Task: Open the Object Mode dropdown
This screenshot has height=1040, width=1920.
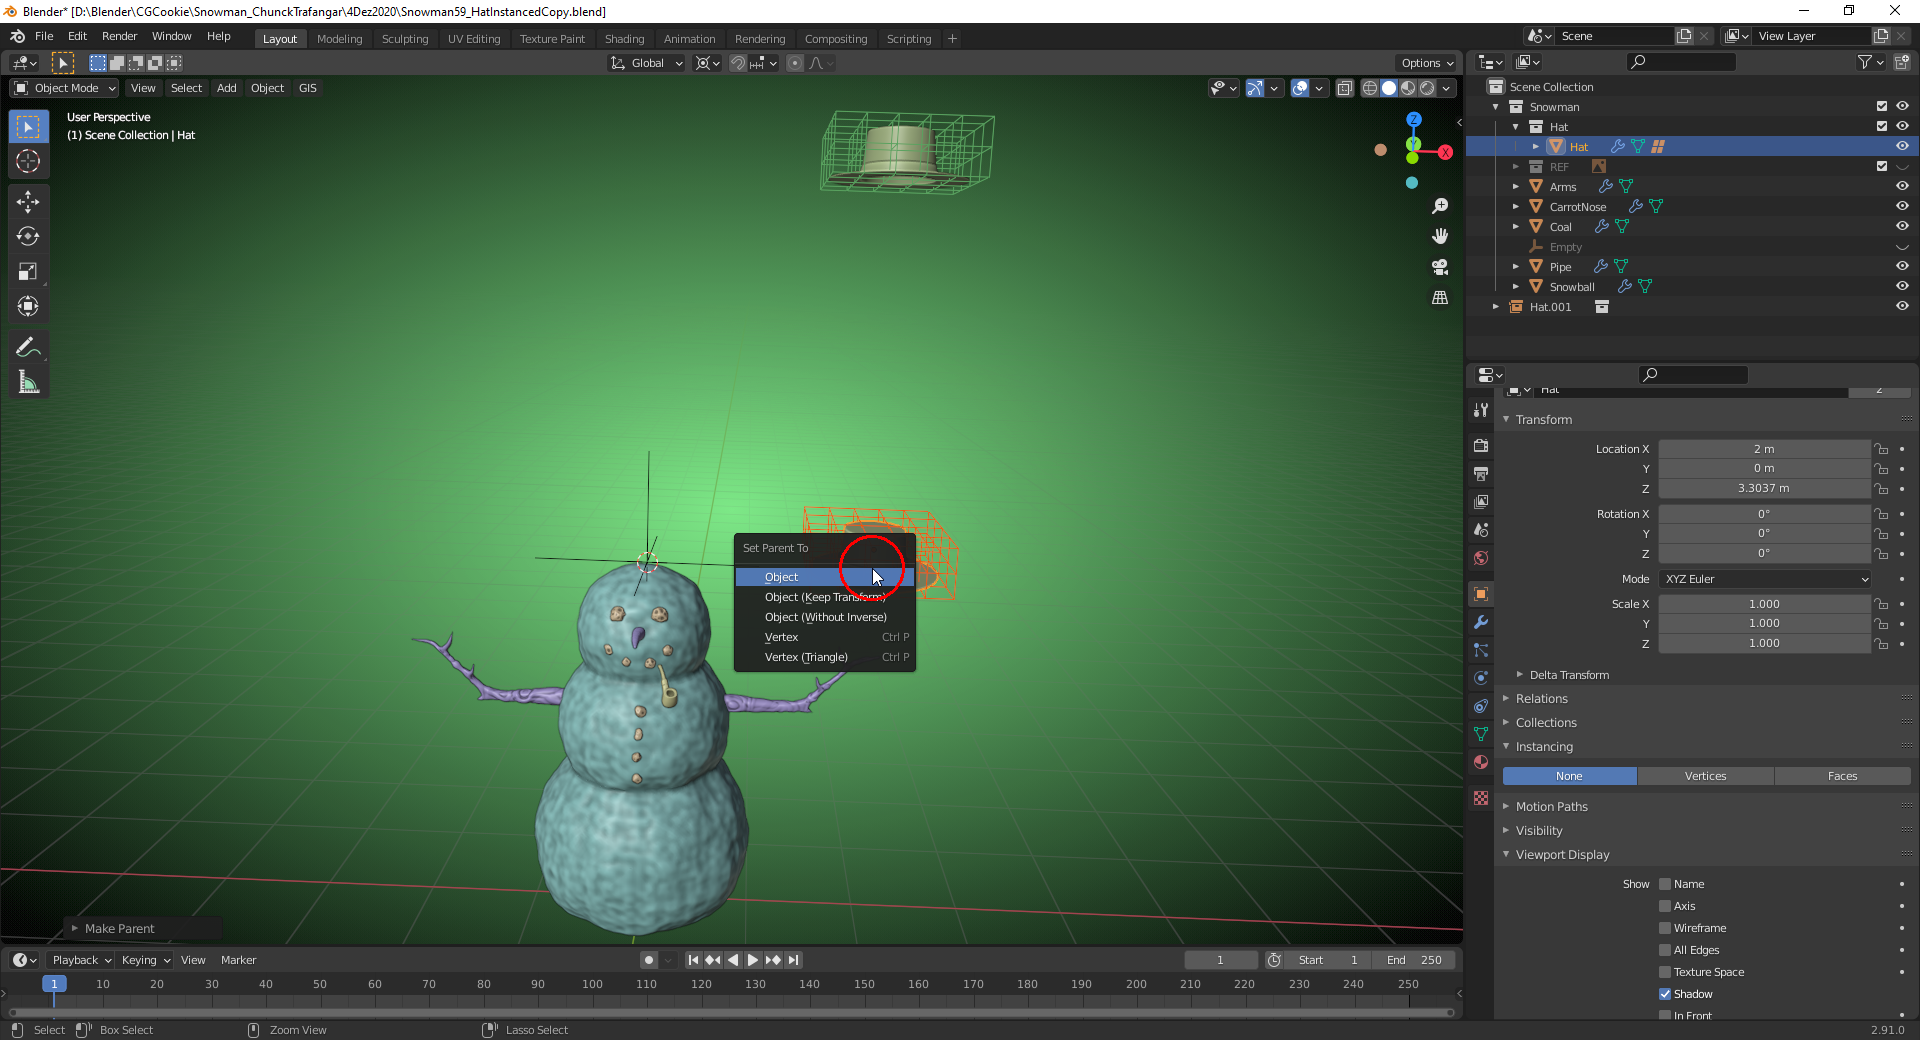Action: coord(65,88)
